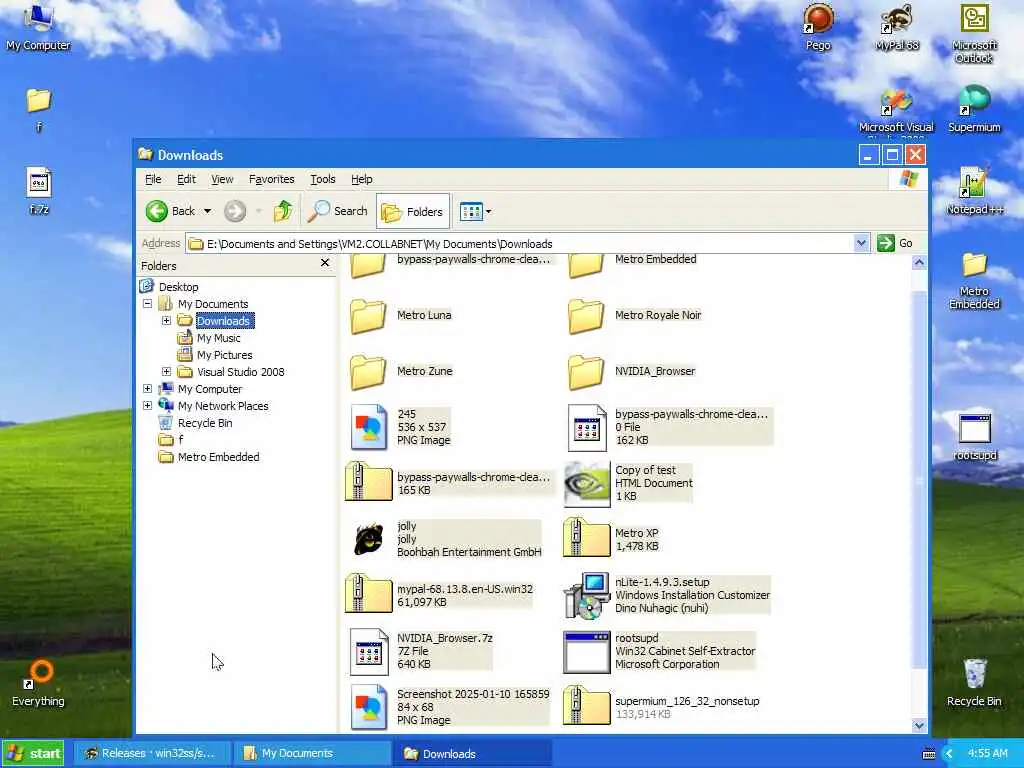The height and width of the screenshot is (768, 1024).
Task: Open the Favorites menu
Action: 271,179
